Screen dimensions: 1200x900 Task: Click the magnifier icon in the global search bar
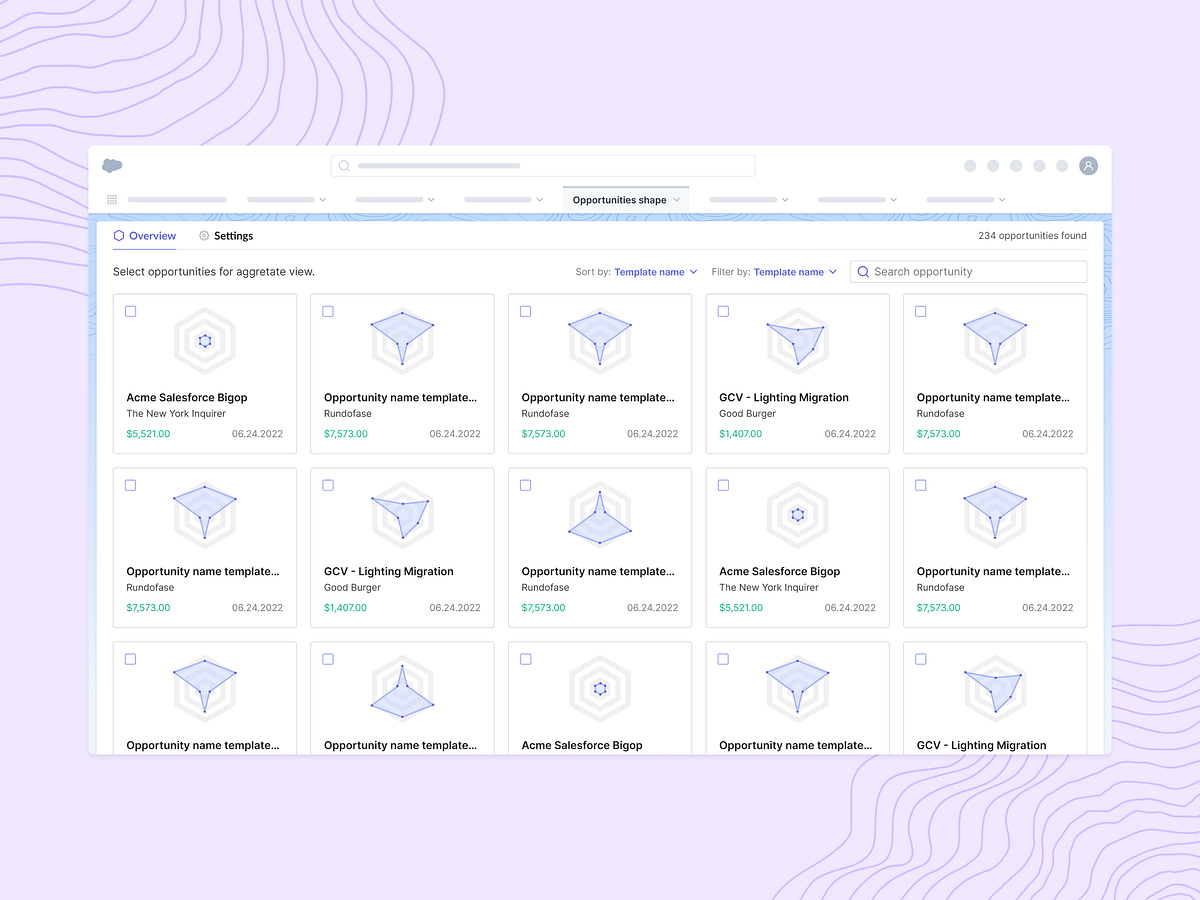[343, 165]
